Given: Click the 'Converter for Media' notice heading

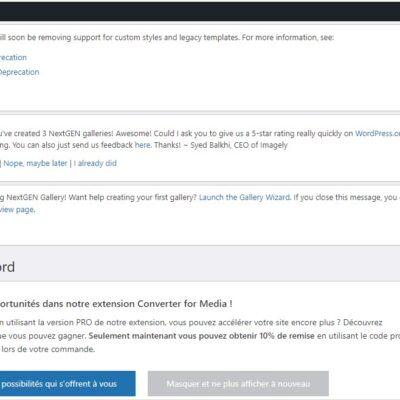Looking at the screenshot, I should [115, 304].
